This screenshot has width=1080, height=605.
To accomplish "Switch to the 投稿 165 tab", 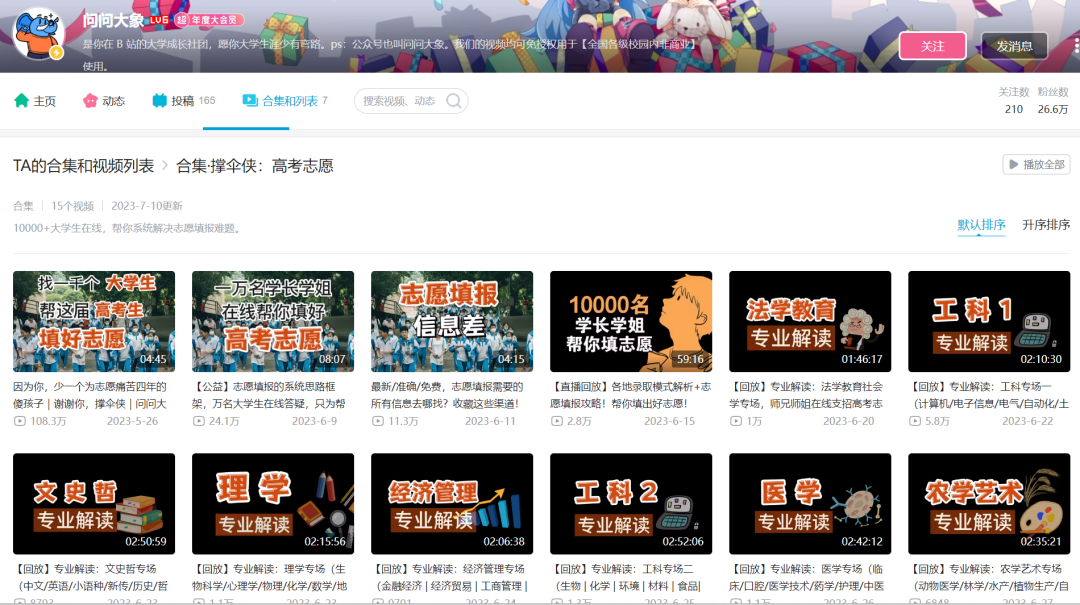I will (x=183, y=101).
